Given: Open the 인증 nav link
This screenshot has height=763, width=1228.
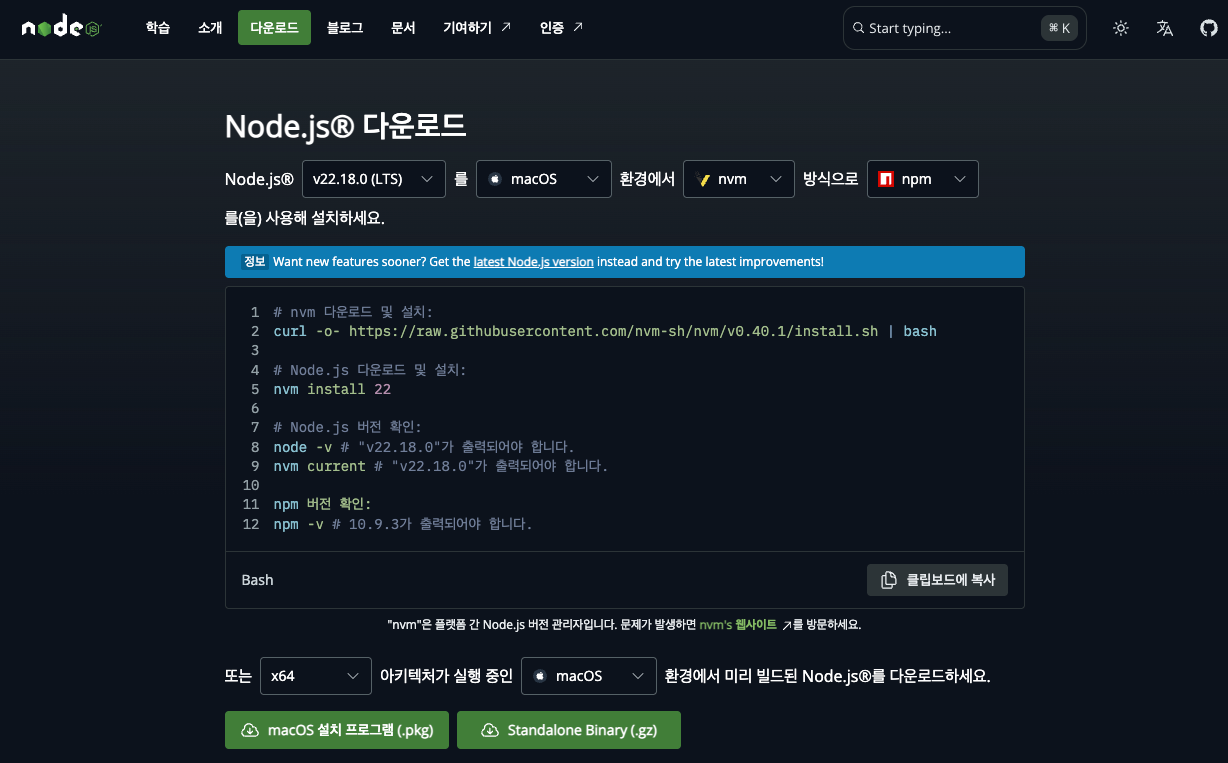Looking at the screenshot, I should 561,28.
